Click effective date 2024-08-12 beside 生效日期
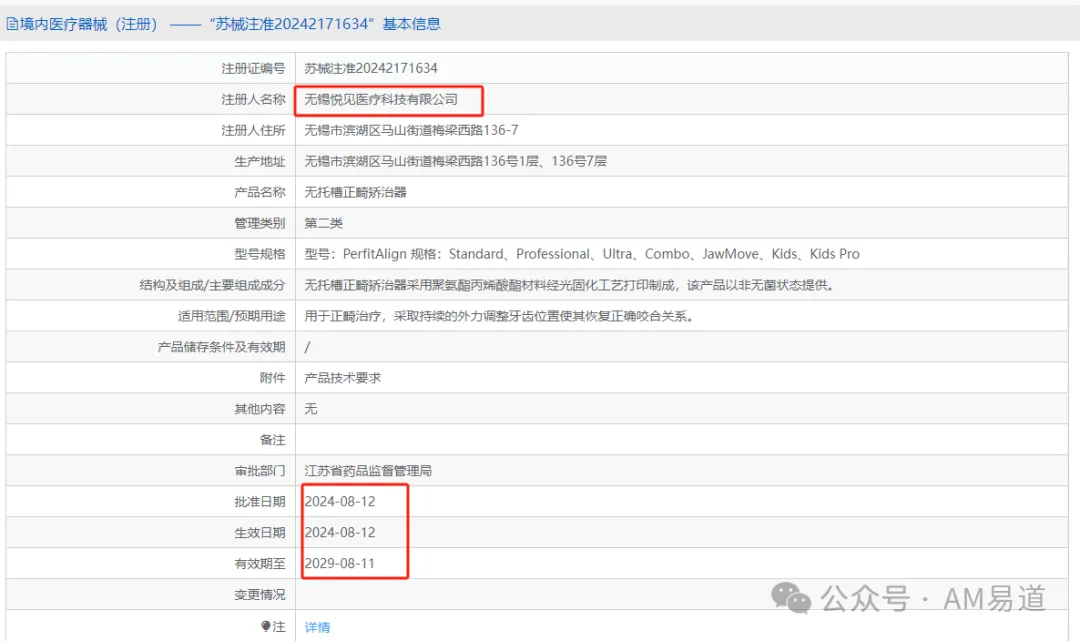Image resolution: width=1080 pixels, height=641 pixels. coord(340,533)
